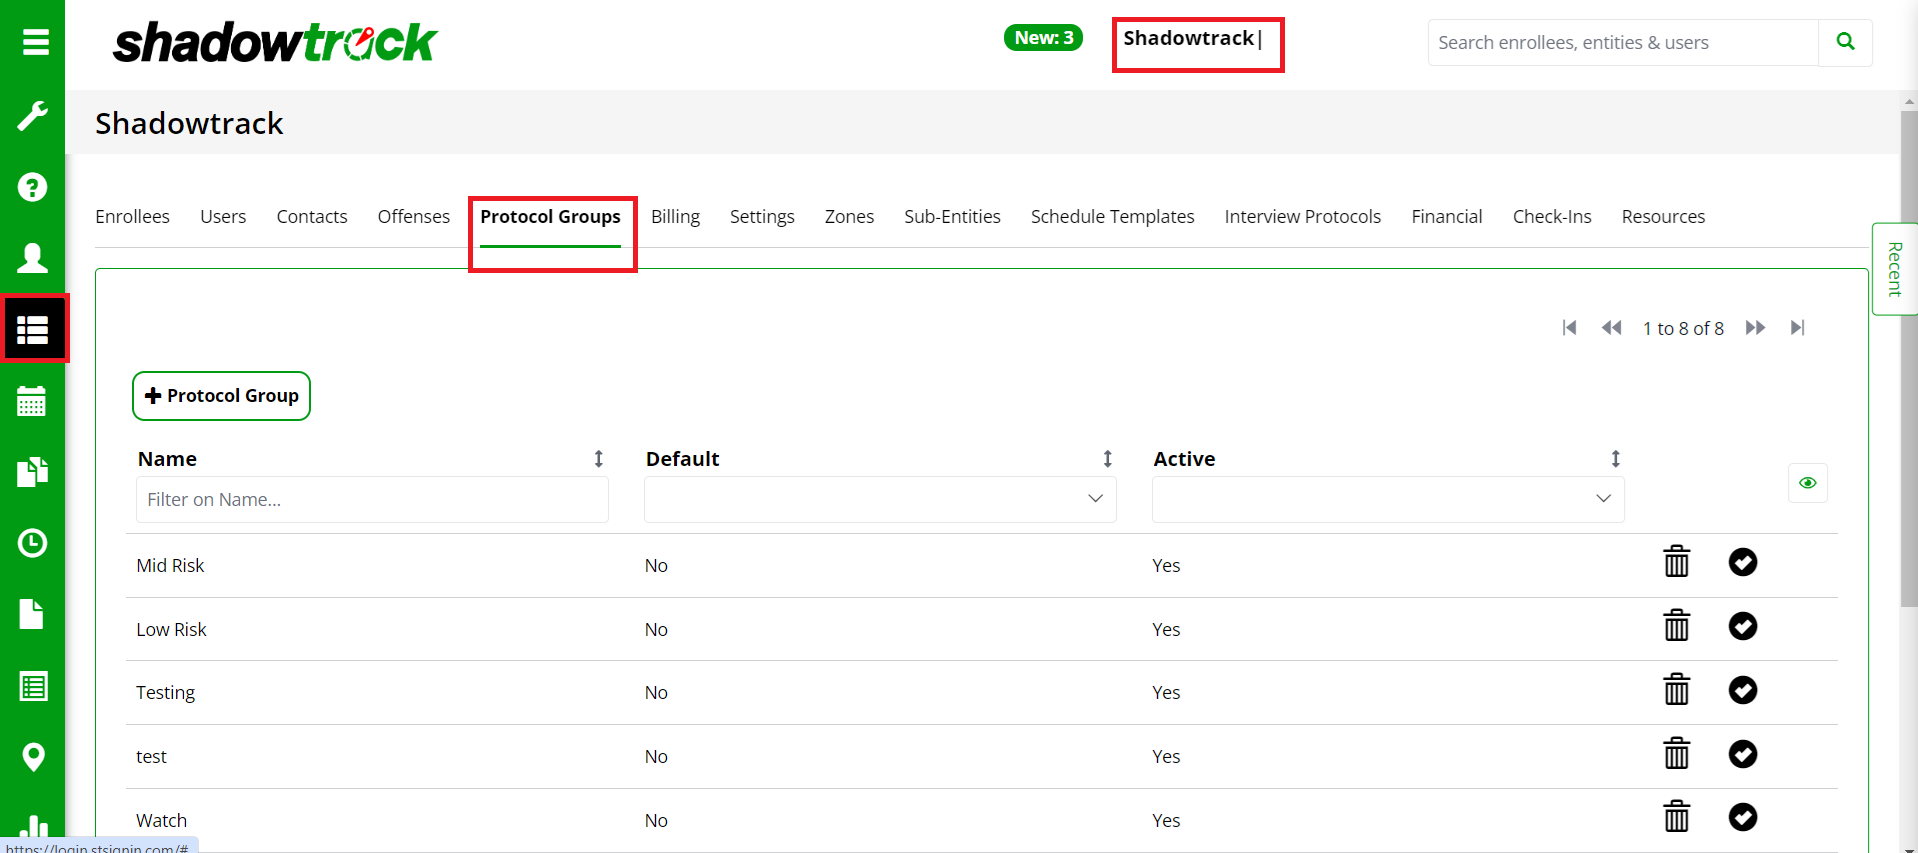Toggle the eye column visibility button
1918x853 pixels.
click(1807, 483)
